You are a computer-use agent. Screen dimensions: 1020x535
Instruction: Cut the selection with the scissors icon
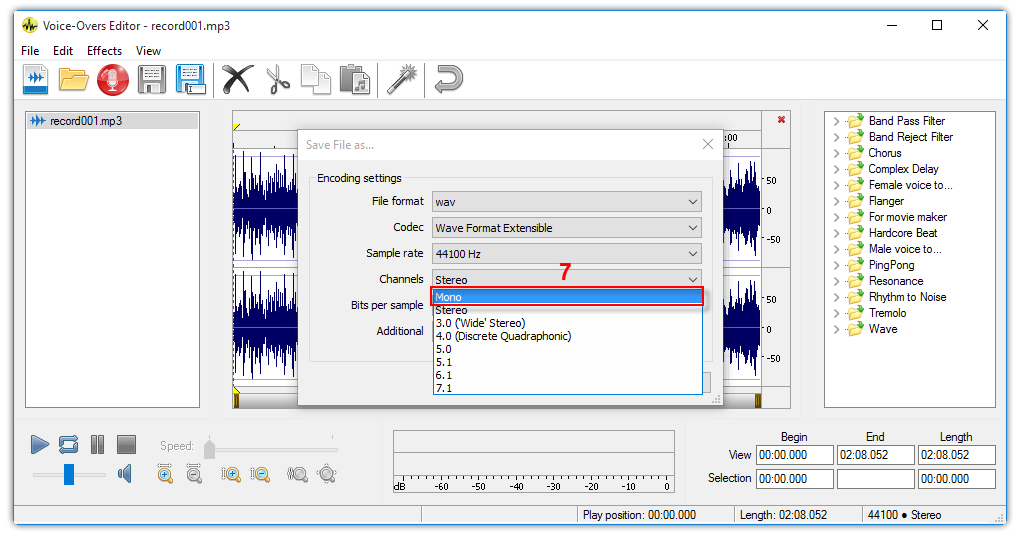pyautogui.click(x=278, y=79)
